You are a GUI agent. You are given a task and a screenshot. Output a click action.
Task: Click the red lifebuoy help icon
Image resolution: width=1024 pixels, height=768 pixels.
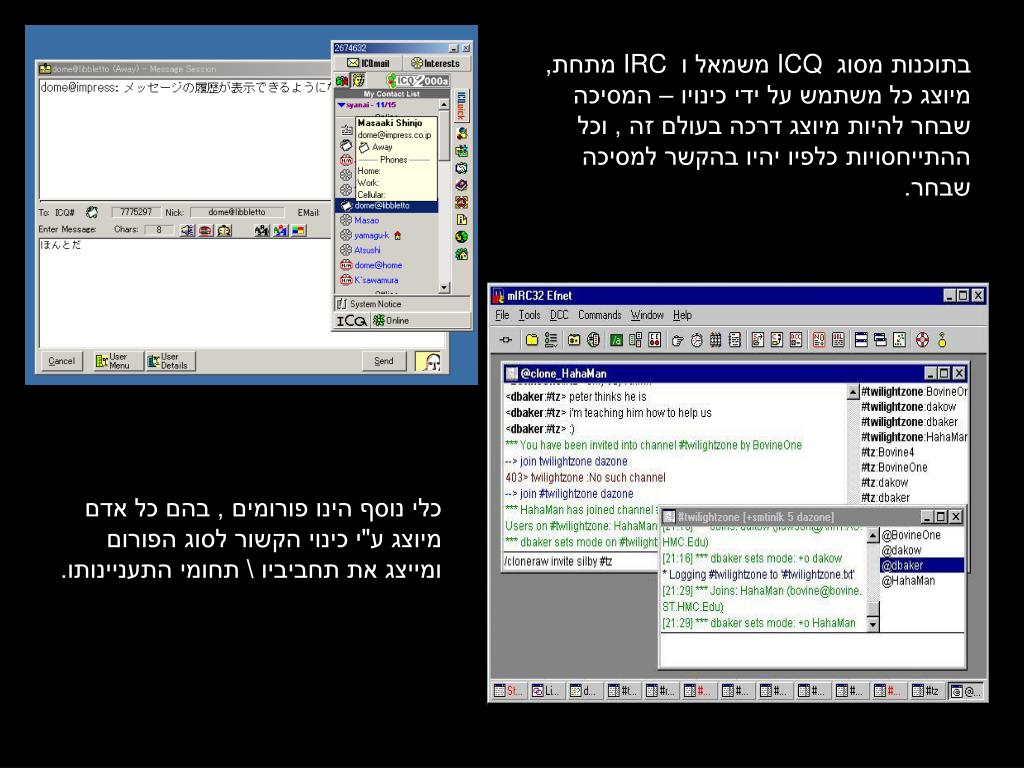(x=922, y=340)
